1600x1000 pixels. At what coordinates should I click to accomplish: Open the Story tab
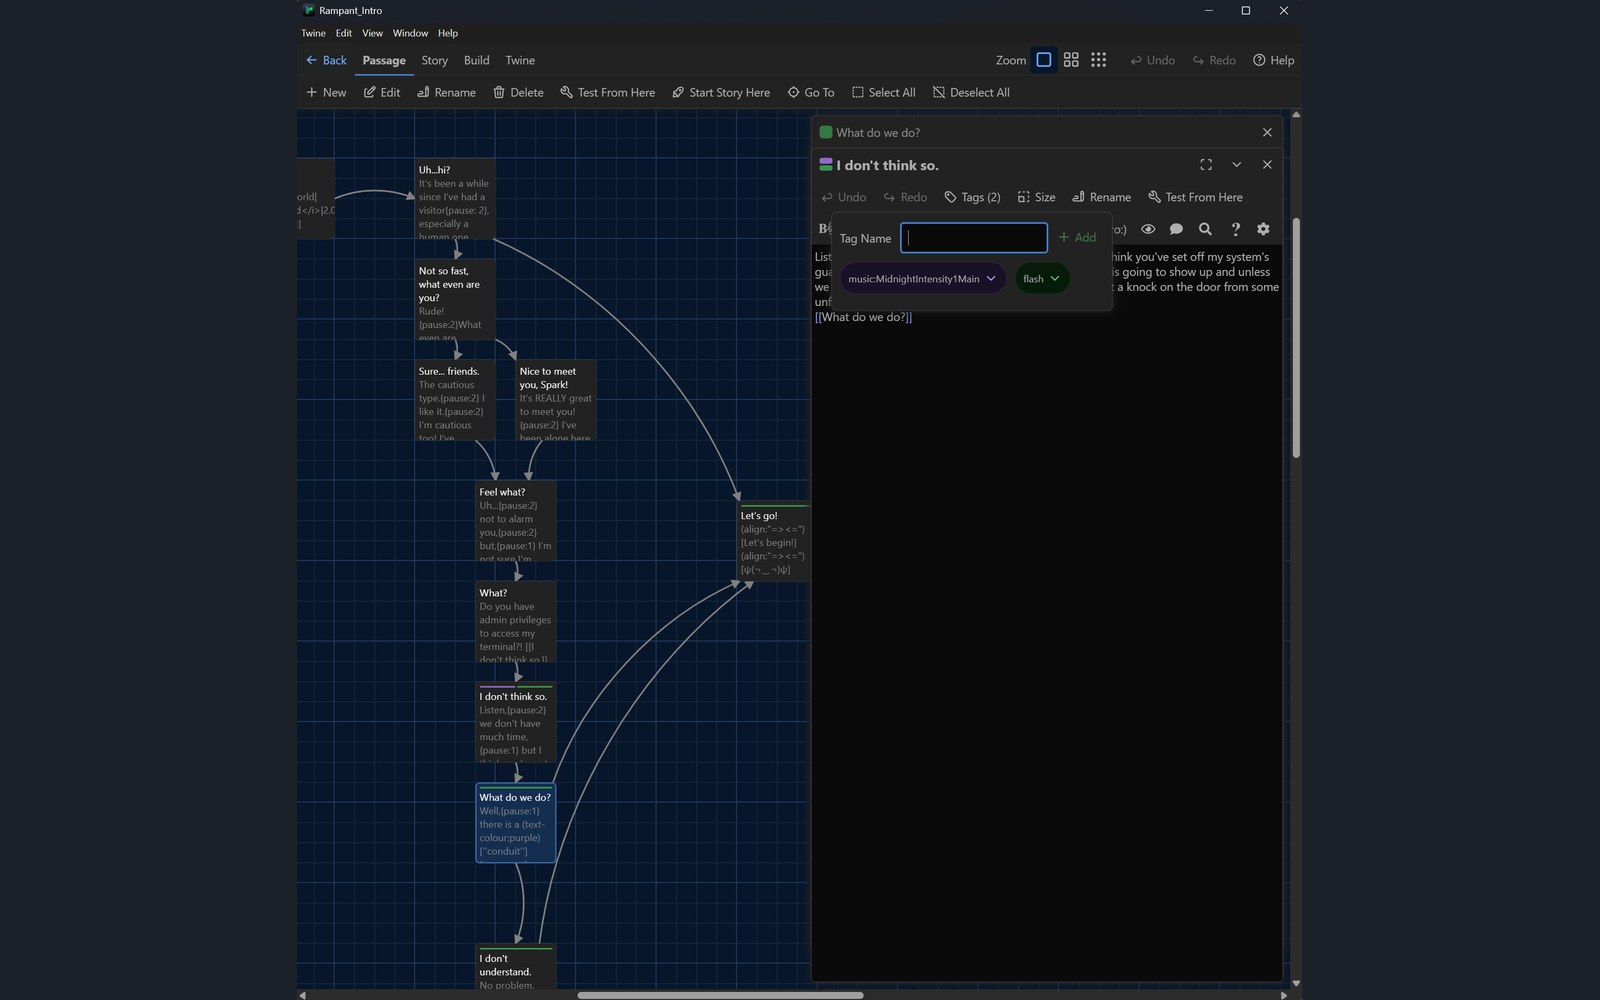pos(434,60)
